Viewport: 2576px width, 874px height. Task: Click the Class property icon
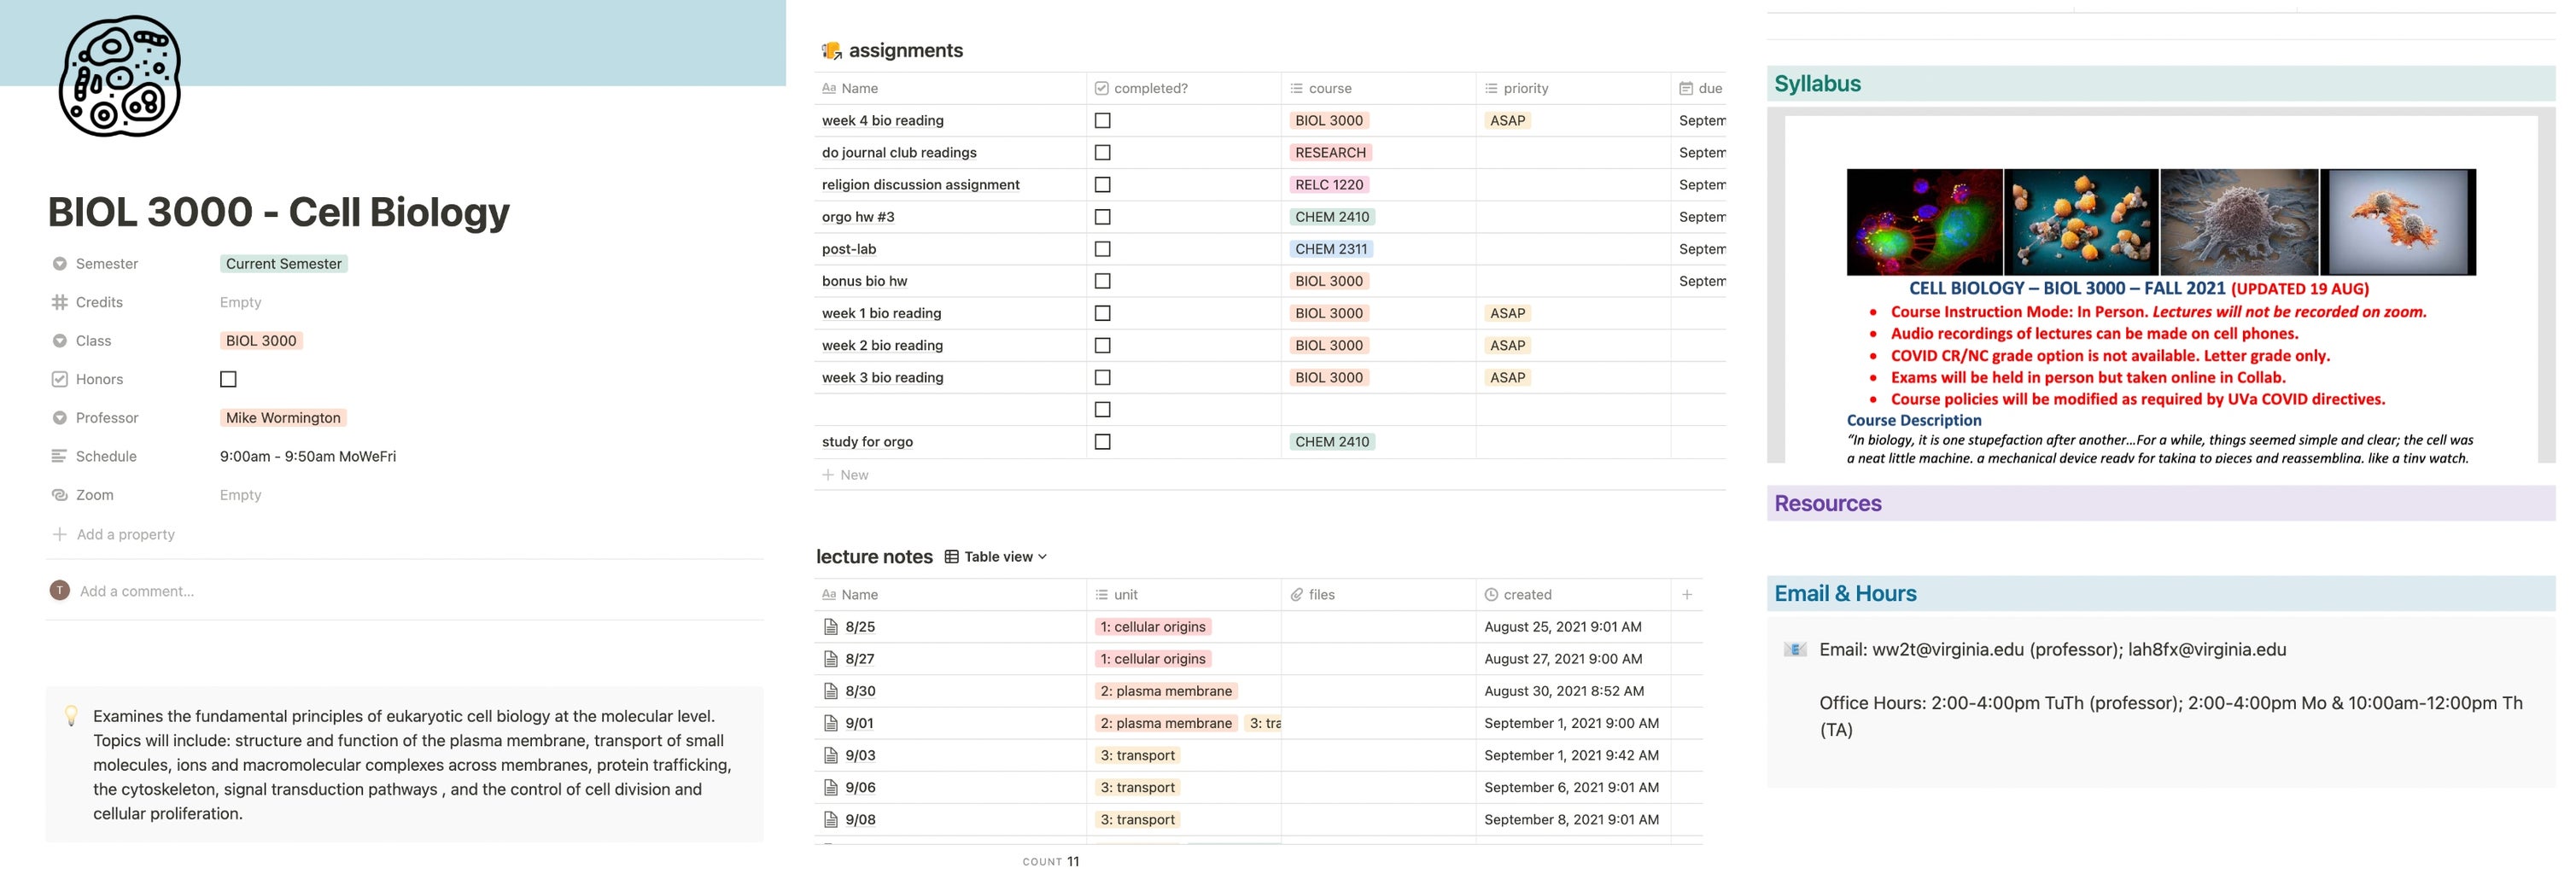click(x=59, y=341)
